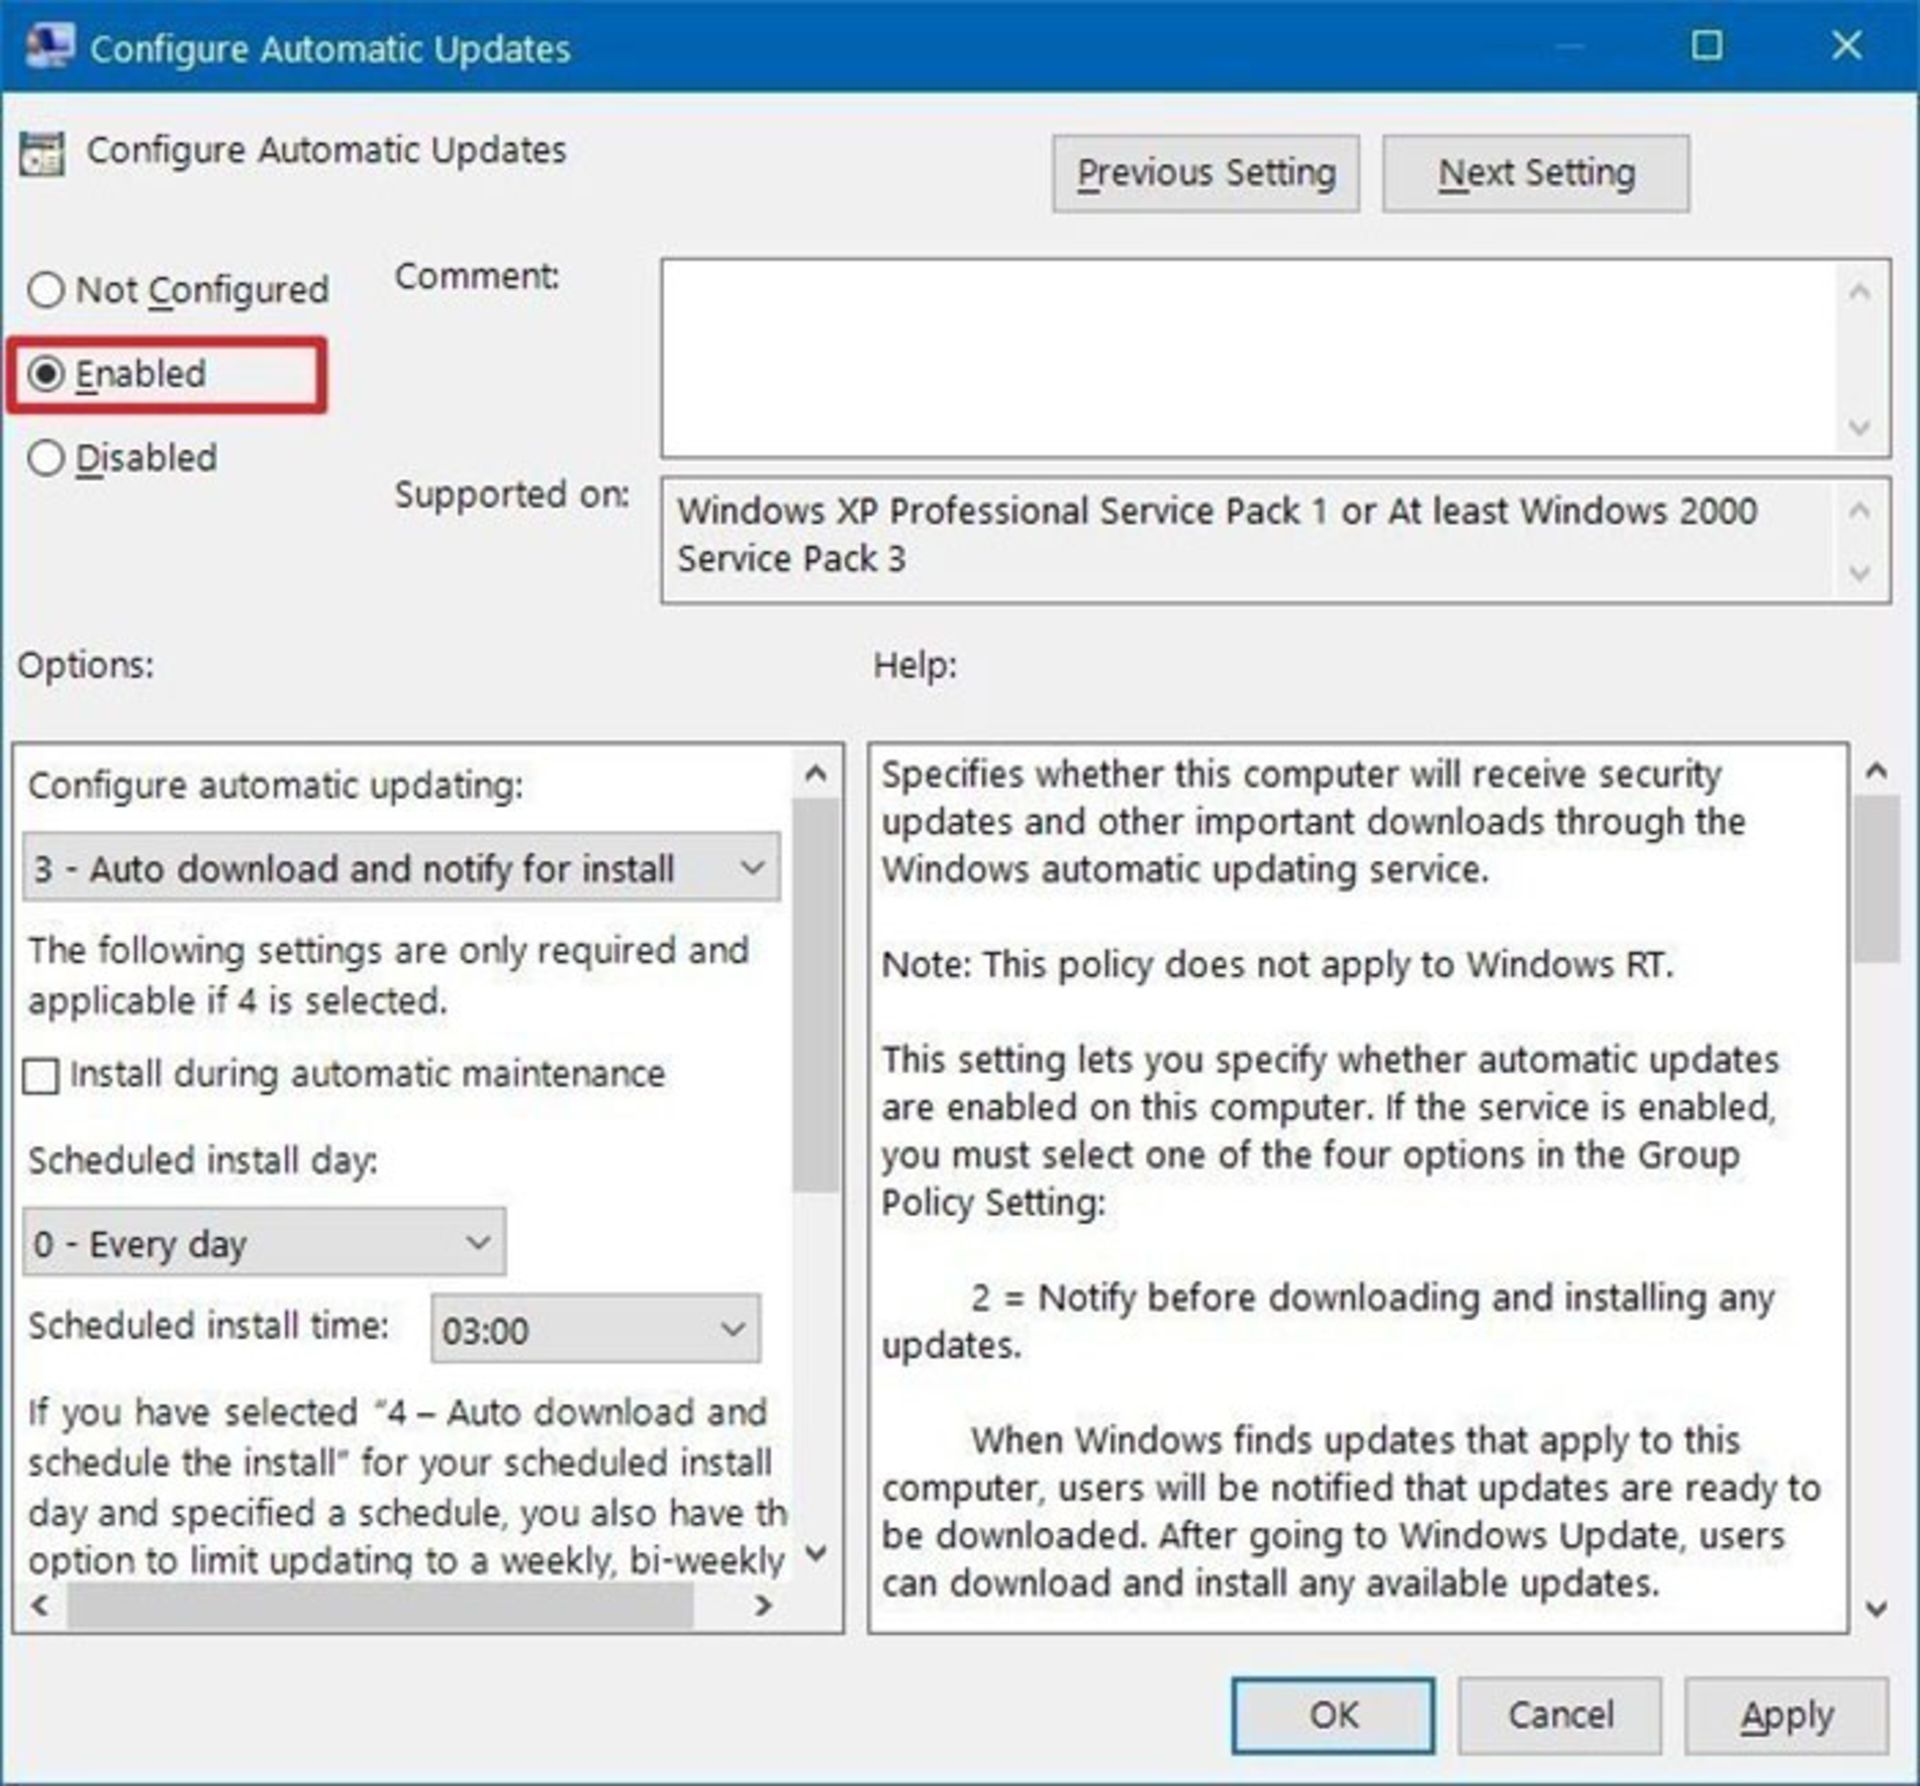Screen dimensions: 1920x1786
Task: Select the Disabled radio button
Action: [46, 458]
